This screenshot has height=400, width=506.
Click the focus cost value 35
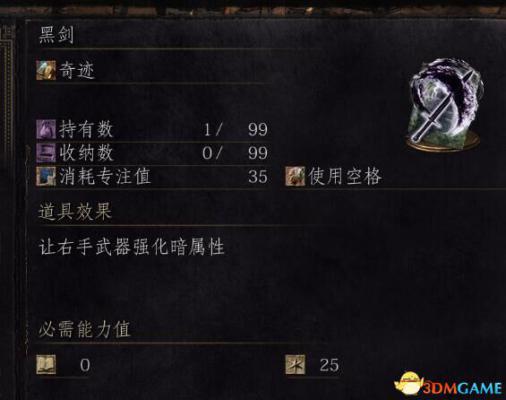click(x=258, y=176)
